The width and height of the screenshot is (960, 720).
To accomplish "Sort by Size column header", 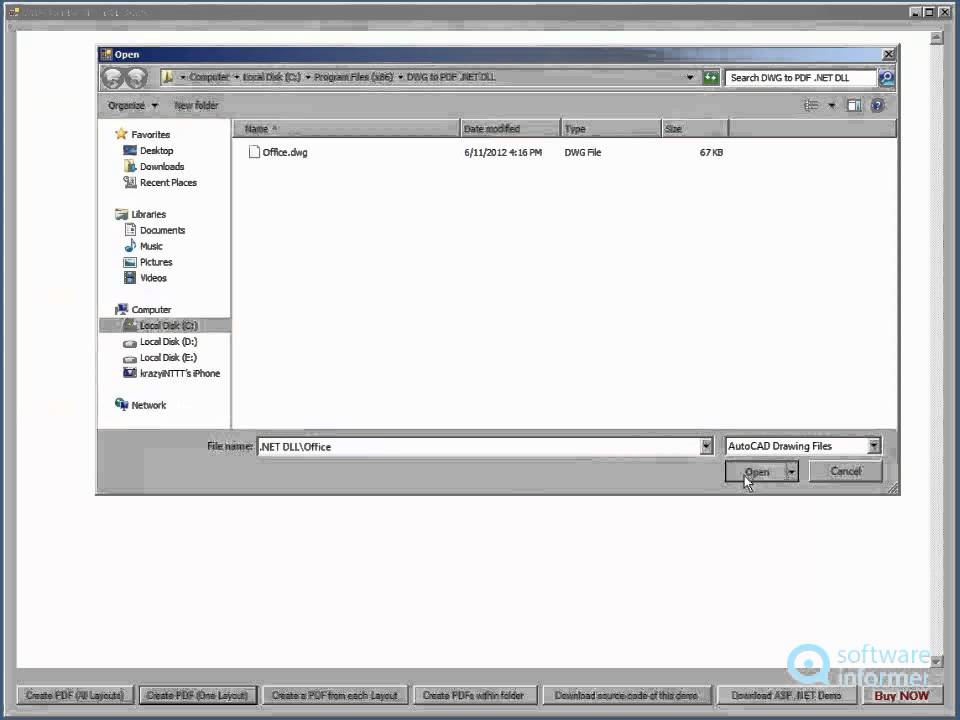I will (695, 129).
